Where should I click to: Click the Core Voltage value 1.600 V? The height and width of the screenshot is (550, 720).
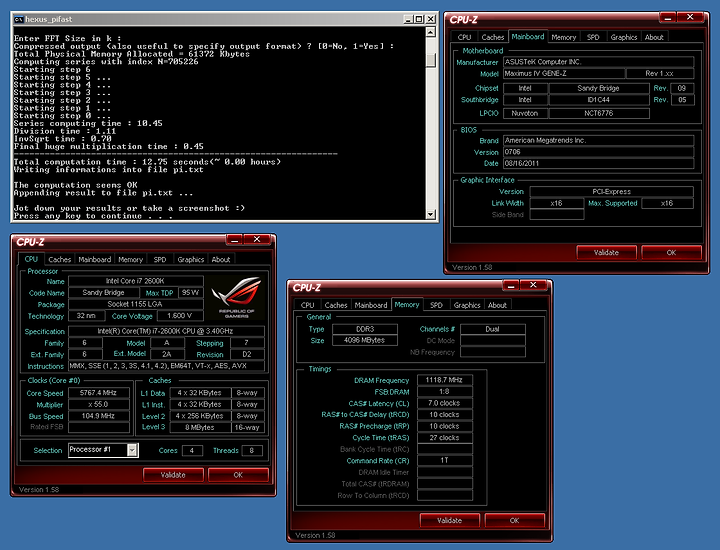pyautogui.click(x=179, y=316)
